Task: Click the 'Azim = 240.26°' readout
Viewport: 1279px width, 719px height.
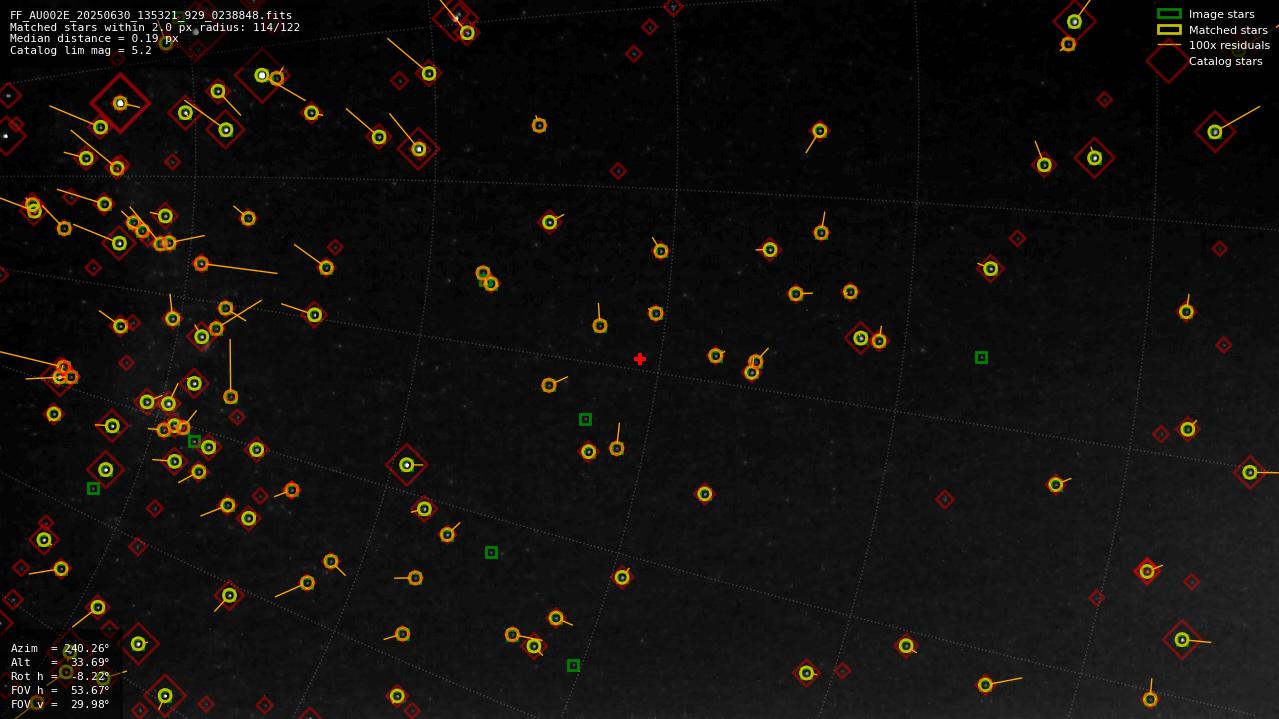Action: coord(60,648)
